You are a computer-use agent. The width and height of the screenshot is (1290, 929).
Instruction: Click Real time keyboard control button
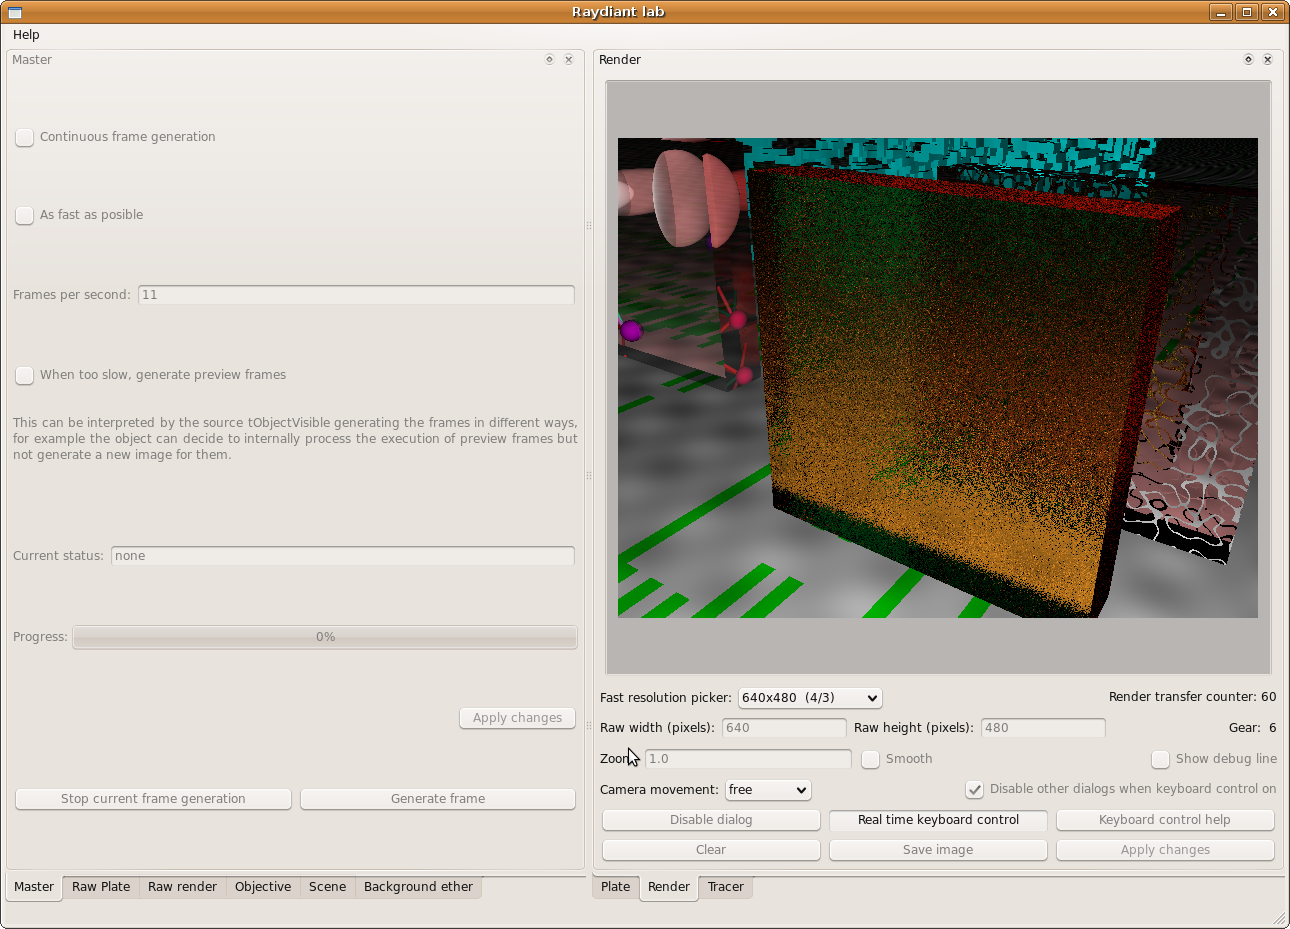[x=938, y=820]
